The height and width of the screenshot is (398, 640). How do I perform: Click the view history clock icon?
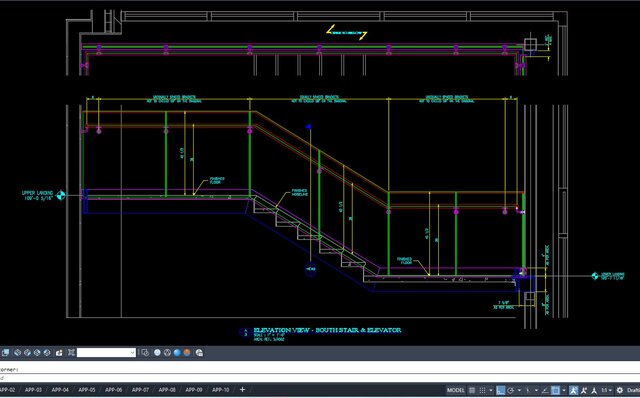145,353
